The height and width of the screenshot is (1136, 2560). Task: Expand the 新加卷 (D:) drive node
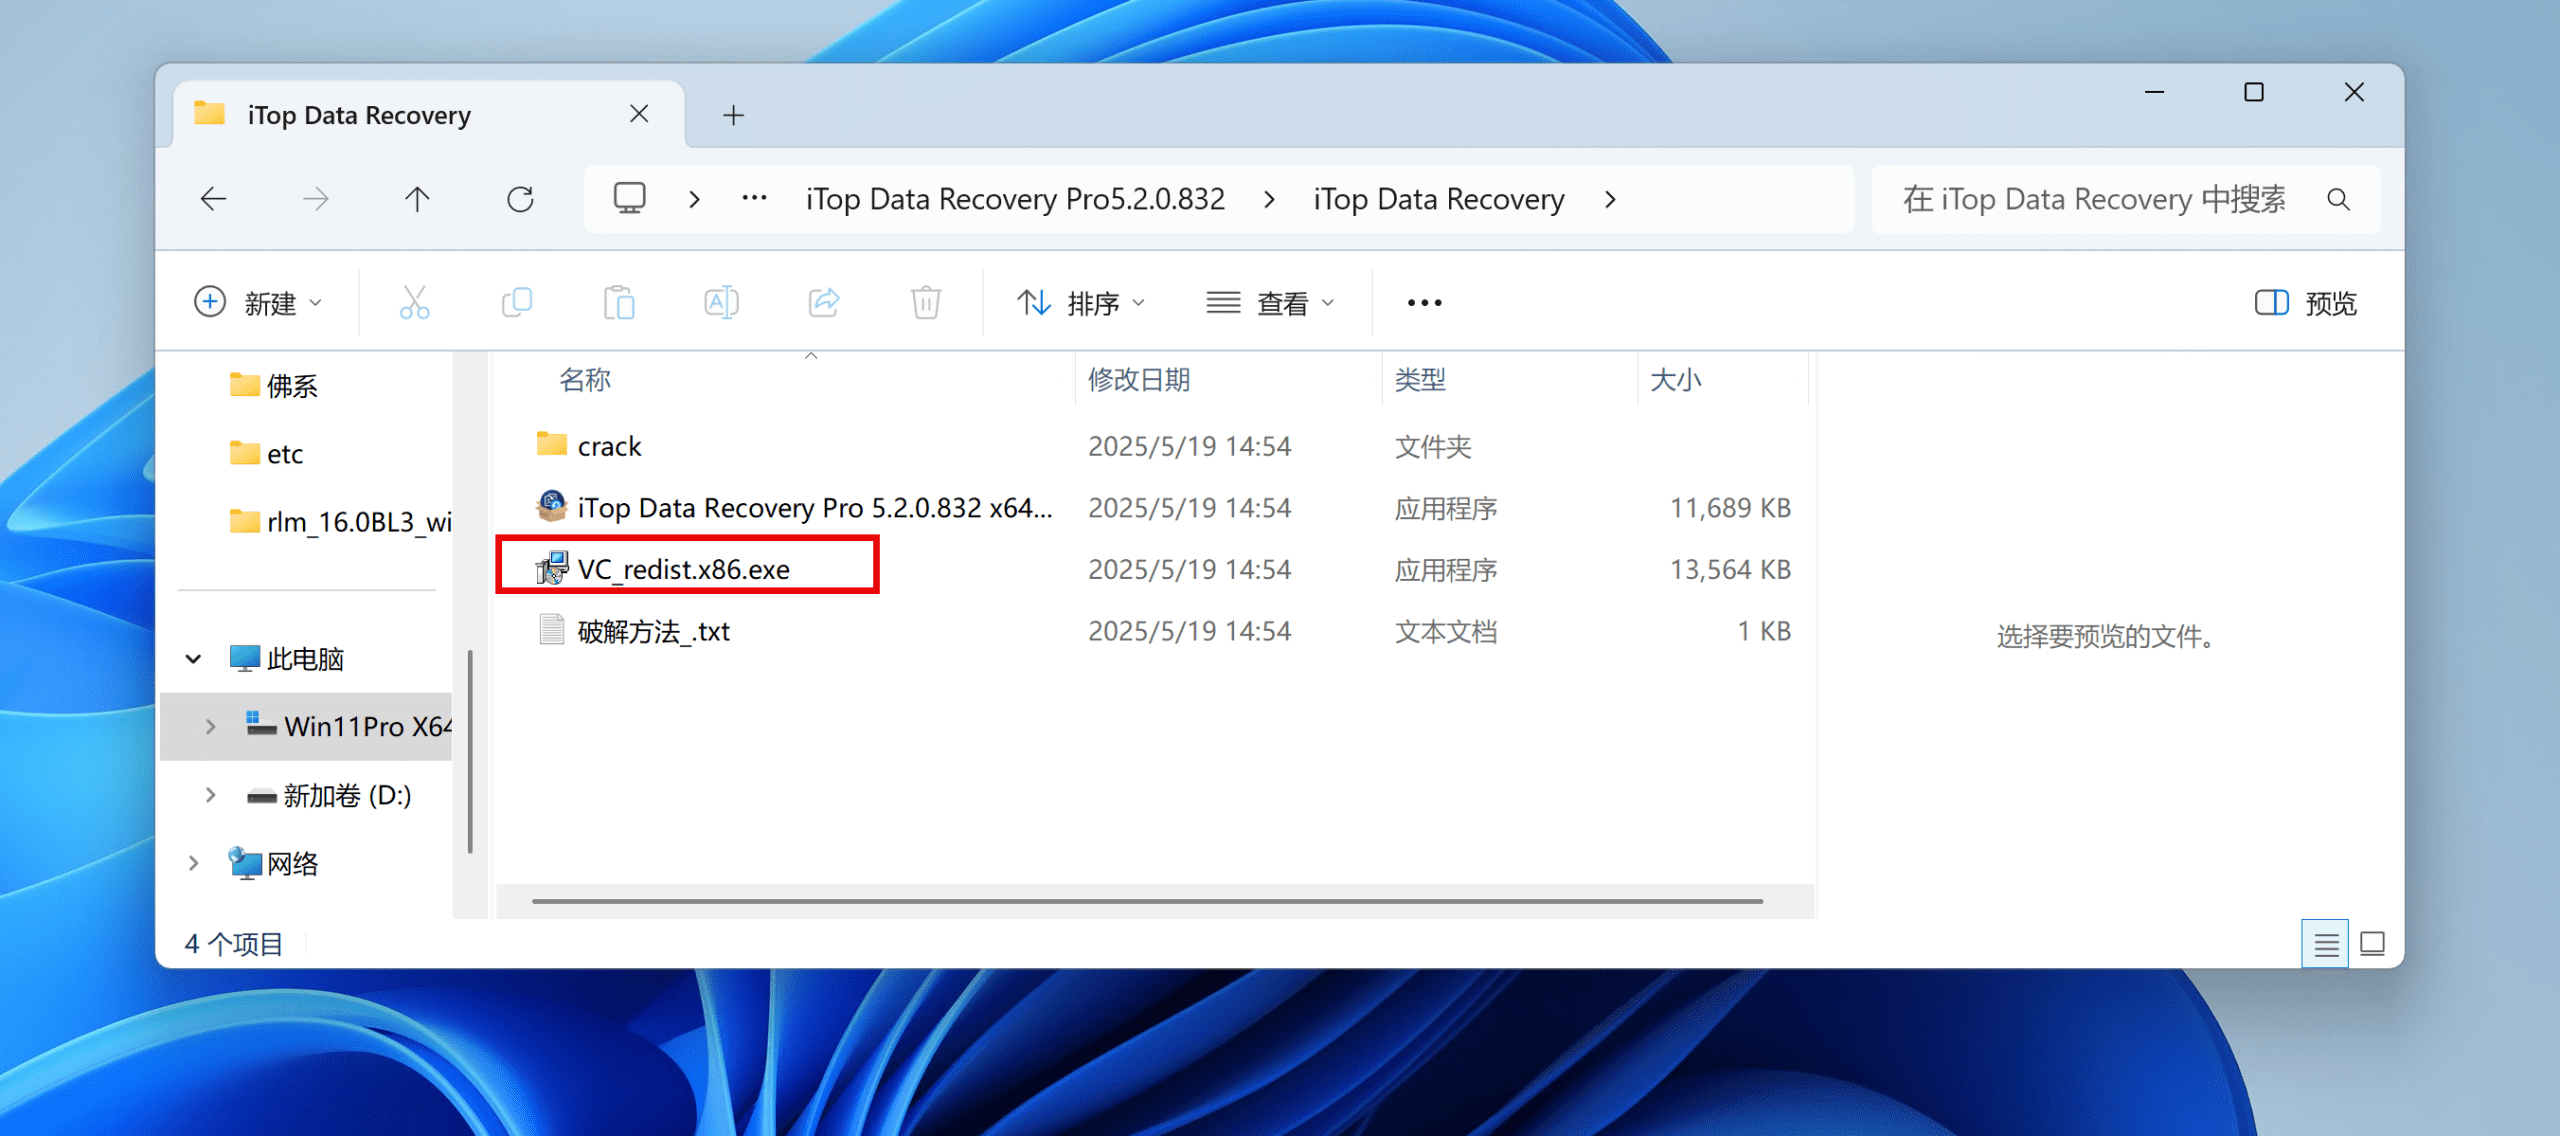click(210, 795)
